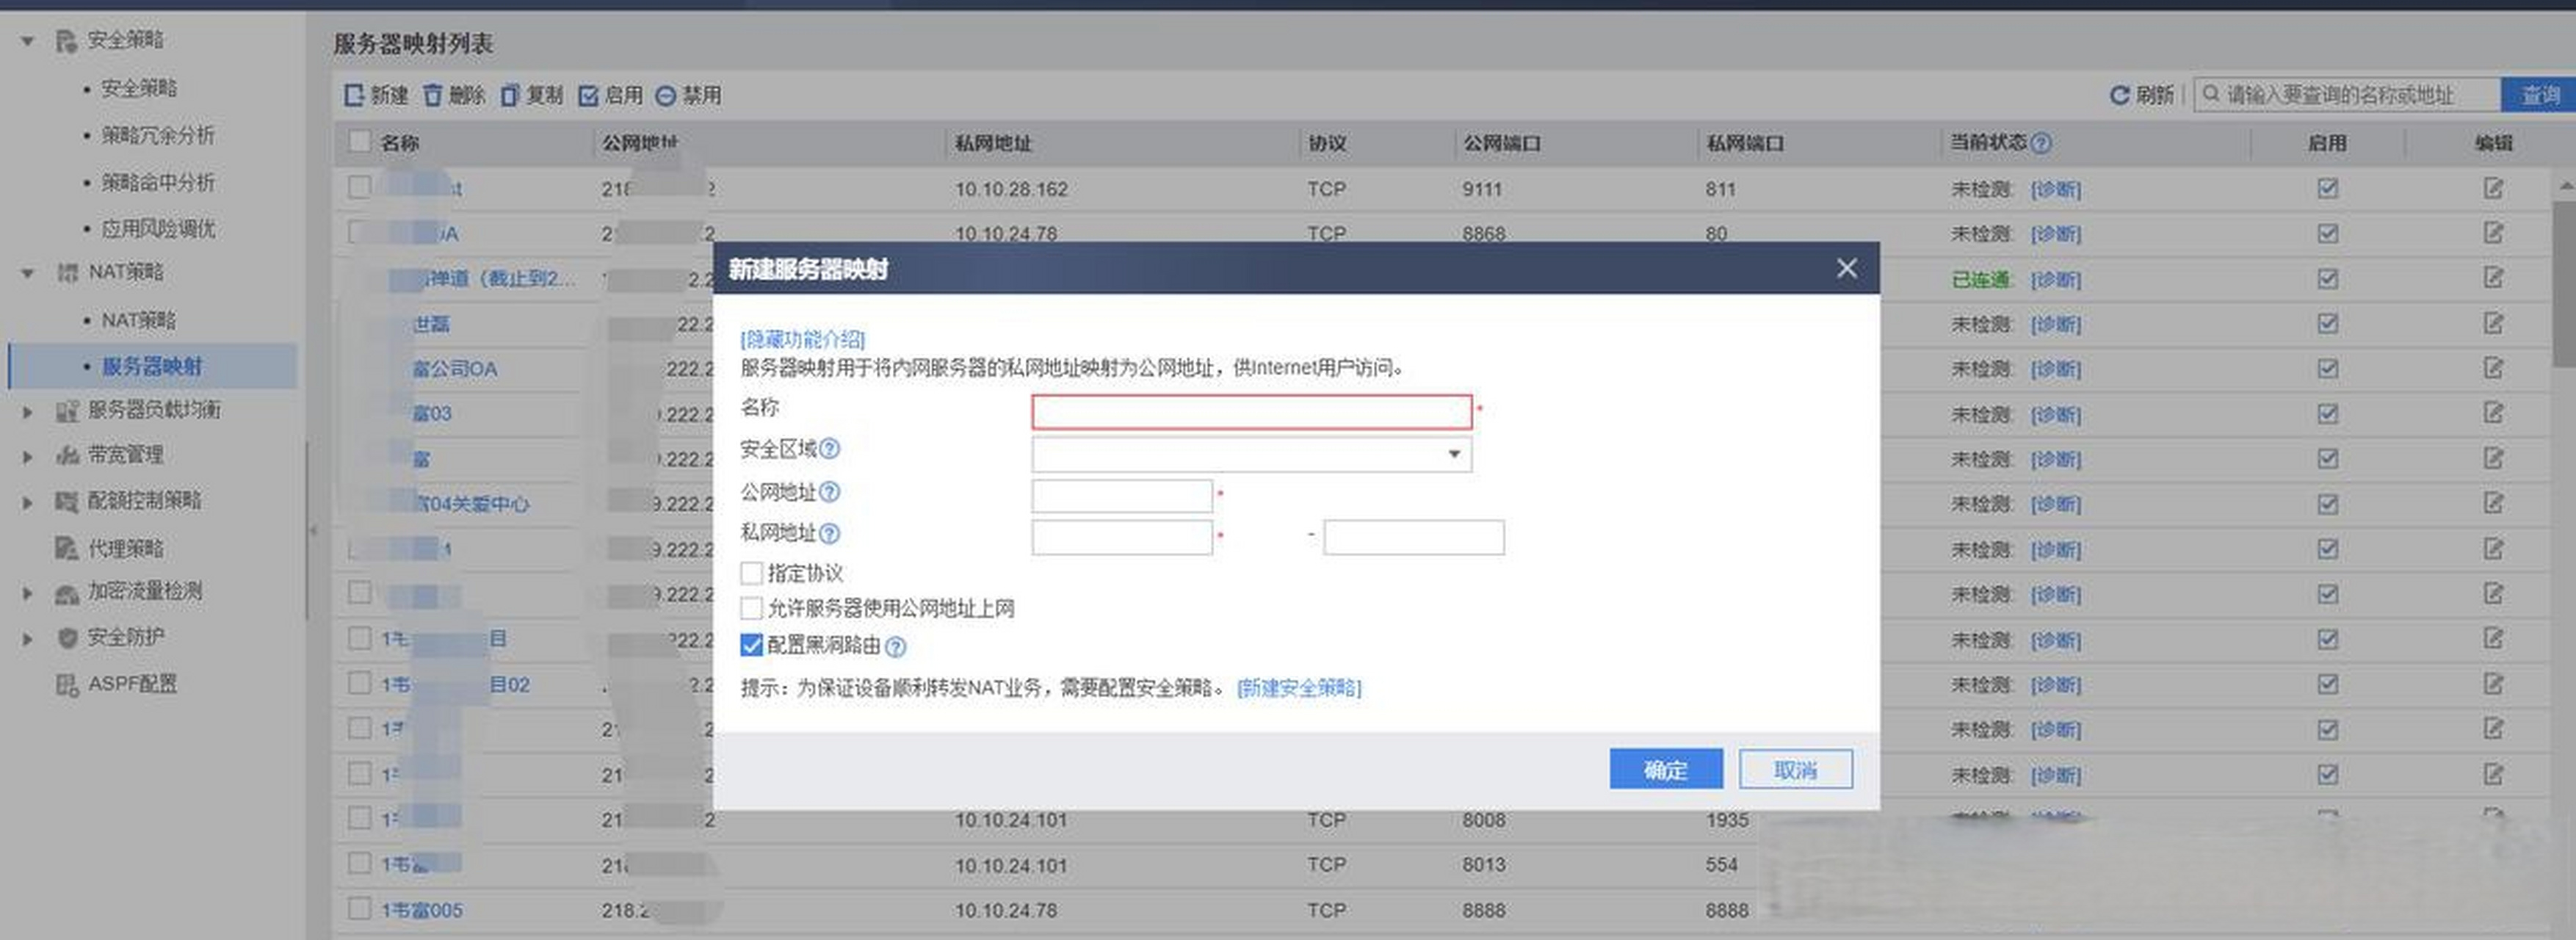Focus the 名称 input field
The image size is (2576, 940).
pos(1251,412)
